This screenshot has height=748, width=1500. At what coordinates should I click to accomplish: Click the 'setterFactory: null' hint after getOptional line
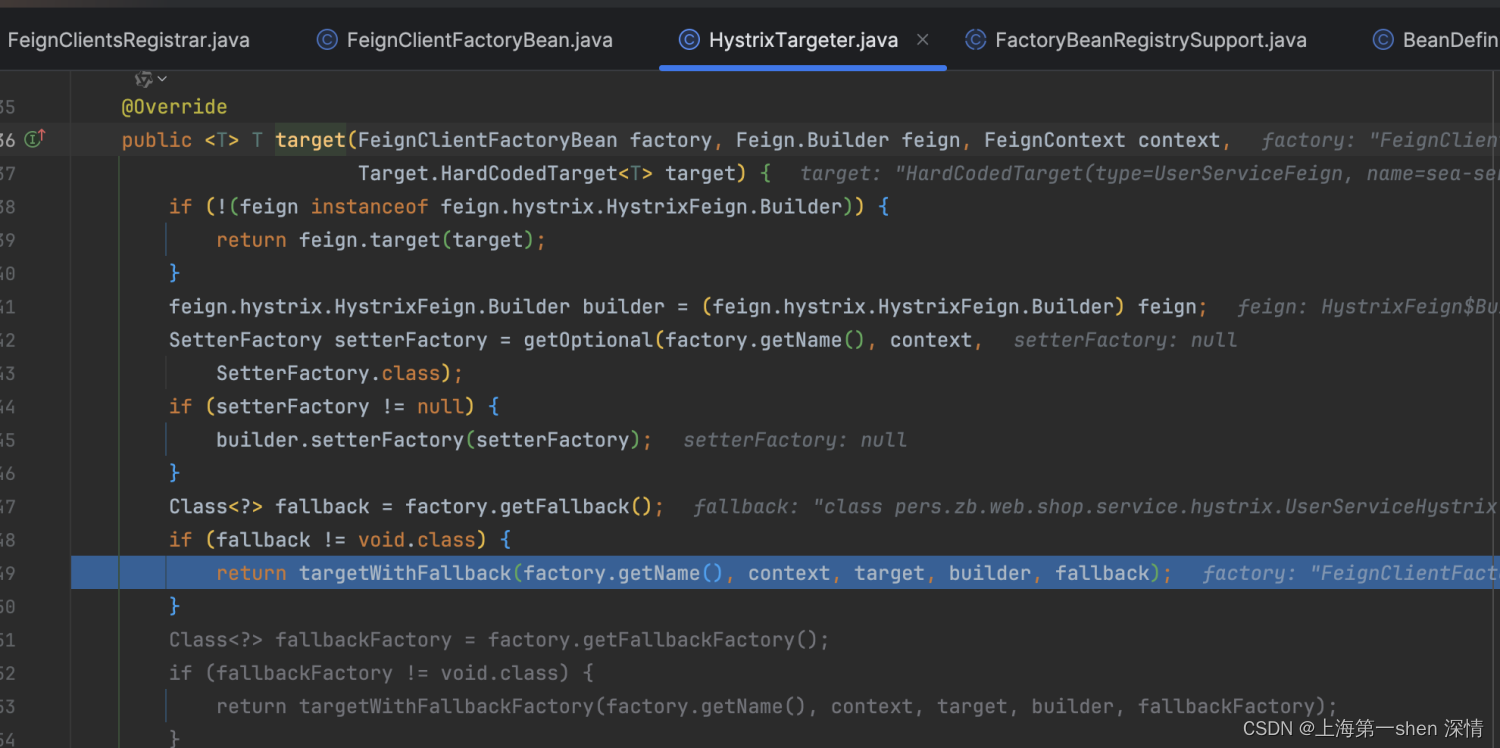pos(1126,340)
